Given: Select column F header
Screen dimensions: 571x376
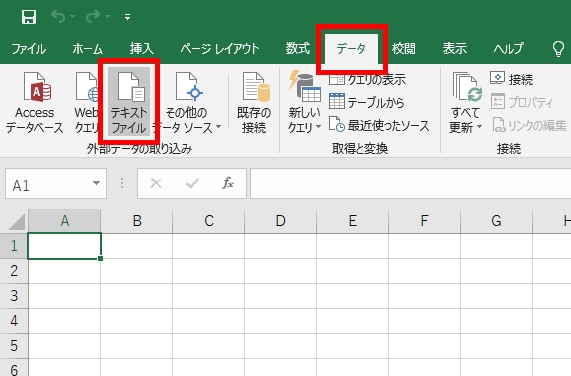Looking at the screenshot, I should tap(424, 221).
